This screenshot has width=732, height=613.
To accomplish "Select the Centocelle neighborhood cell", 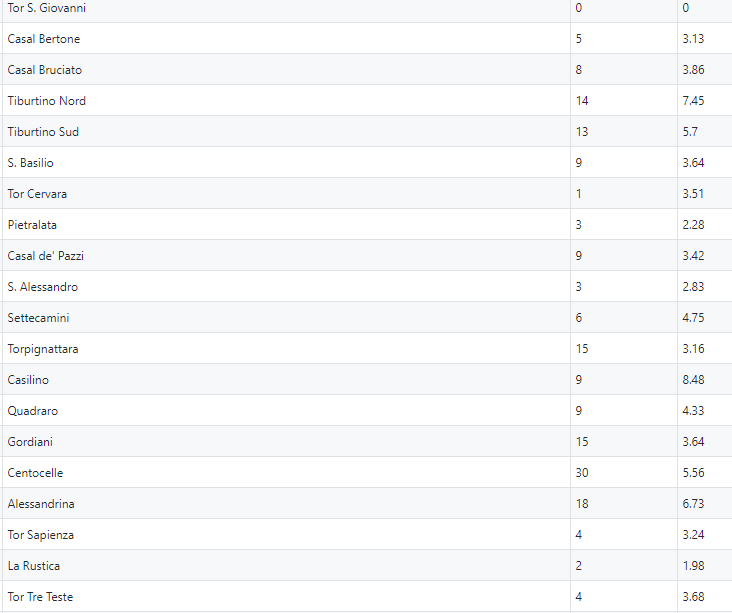I will (x=35, y=473).
